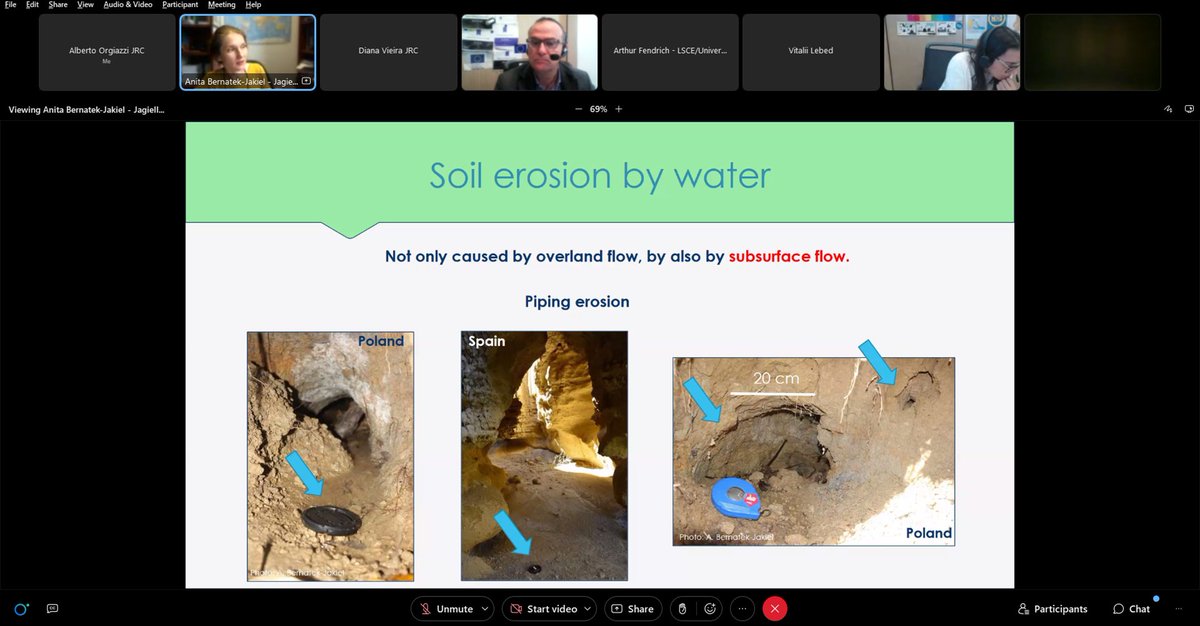Open the Audio & Video menu
Screen dimensions: 1200x626
coord(128,5)
